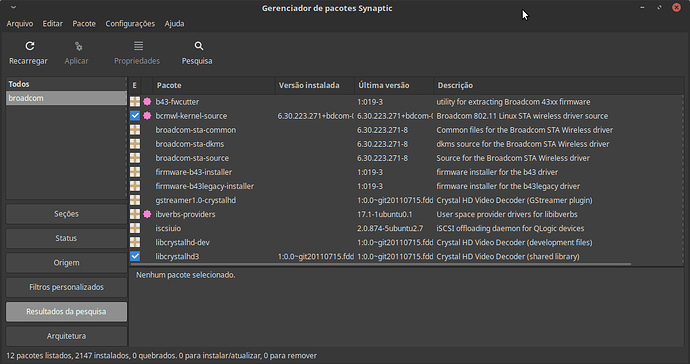
Task: Mark status box of gstreamer1.0-crystalhd
Action: (135, 200)
